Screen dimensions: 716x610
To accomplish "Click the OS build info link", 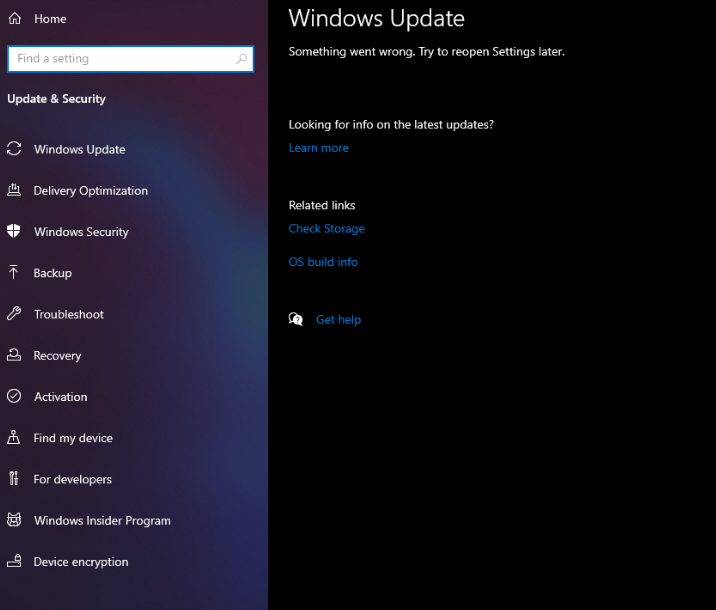I will (323, 262).
